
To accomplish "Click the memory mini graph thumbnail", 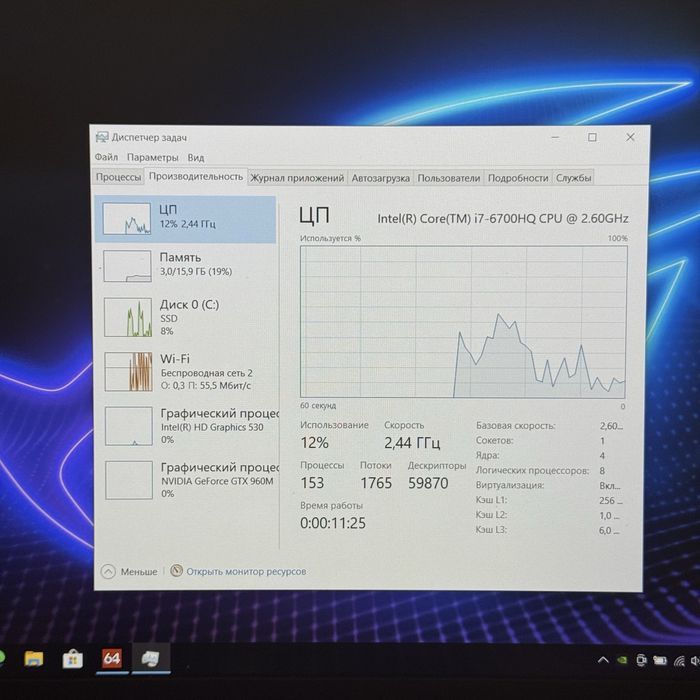I will 127,266.
